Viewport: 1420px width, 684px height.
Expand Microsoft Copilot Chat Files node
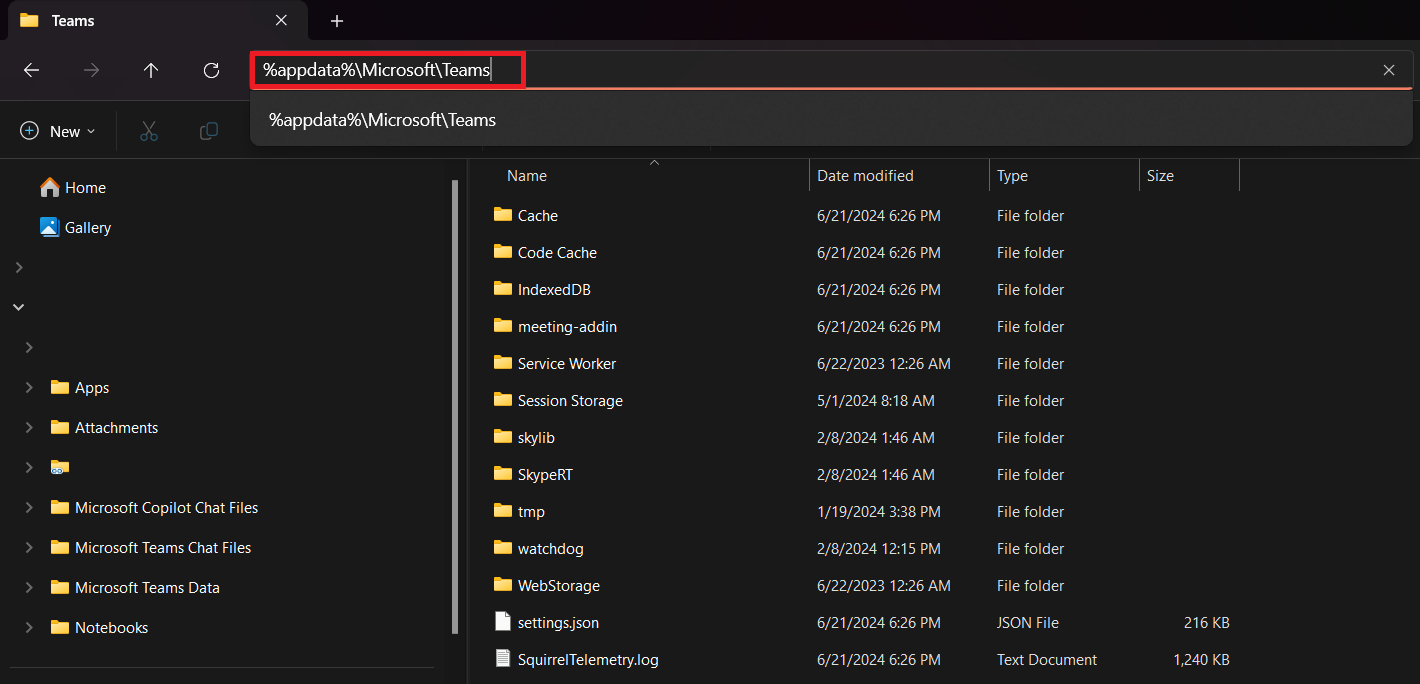click(x=29, y=508)
